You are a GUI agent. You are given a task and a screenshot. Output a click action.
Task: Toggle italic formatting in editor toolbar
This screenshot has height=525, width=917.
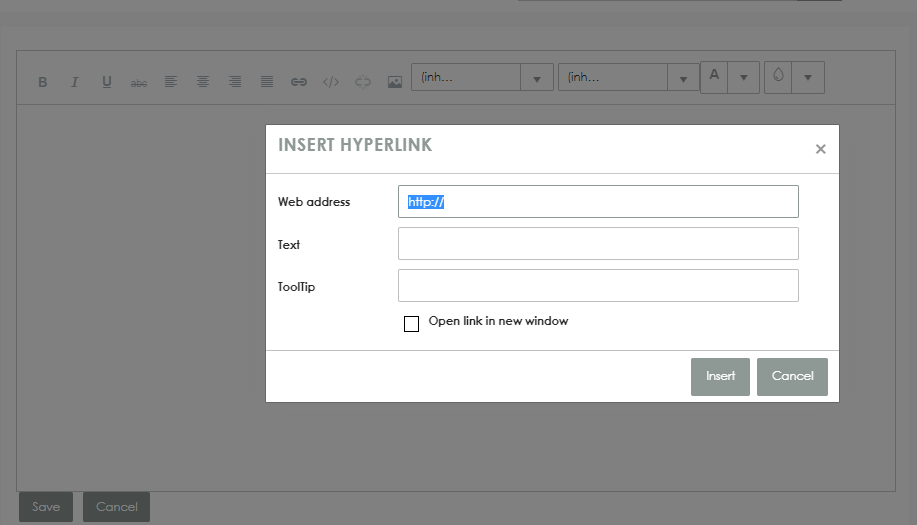[74, 82]
